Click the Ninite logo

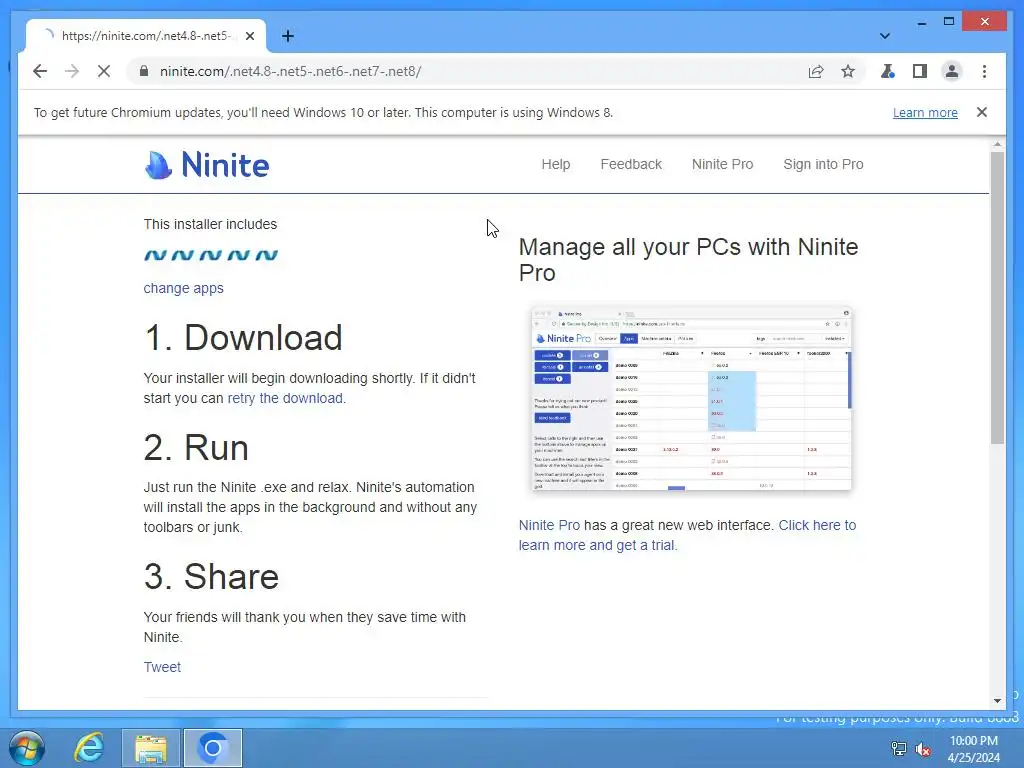206,165
